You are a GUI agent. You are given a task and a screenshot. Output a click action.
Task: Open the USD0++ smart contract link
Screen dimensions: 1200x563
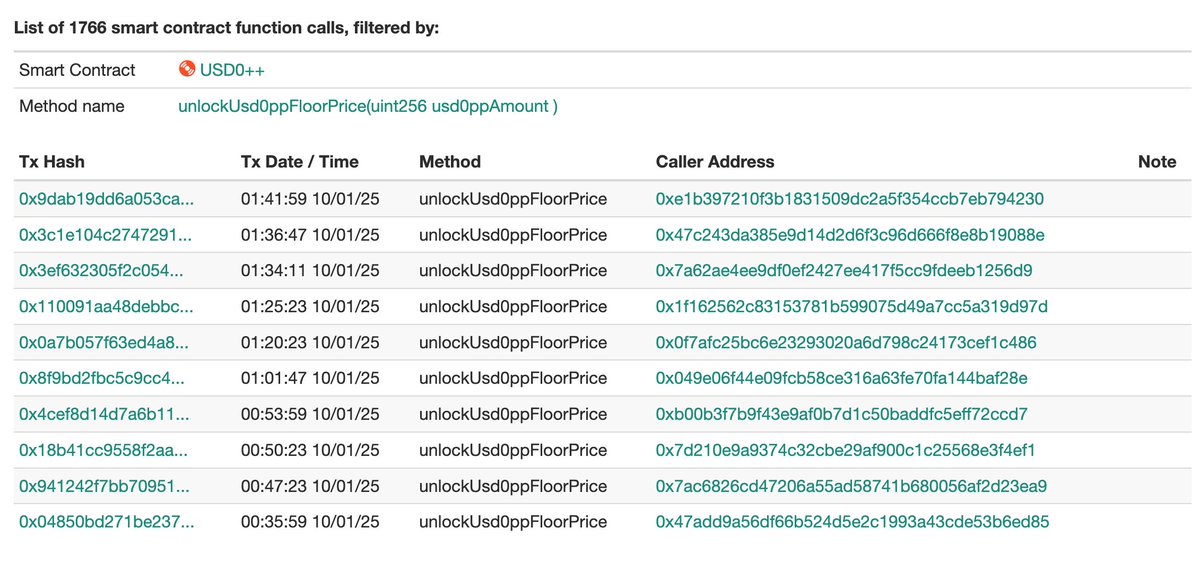click(232, 70)
